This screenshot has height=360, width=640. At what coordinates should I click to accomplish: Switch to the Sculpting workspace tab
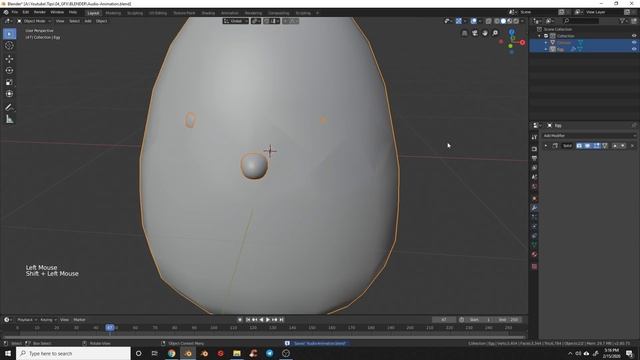[x=135, y=13]
